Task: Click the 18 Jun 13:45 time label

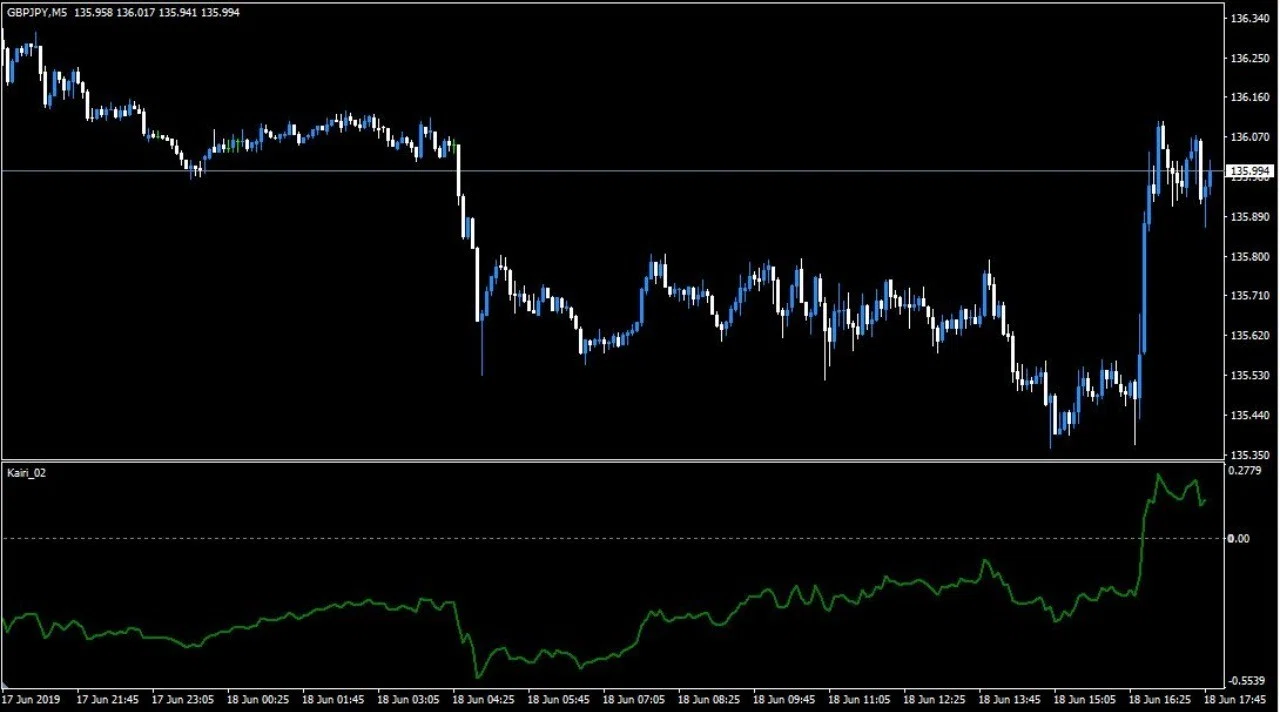Action: 1010,698
